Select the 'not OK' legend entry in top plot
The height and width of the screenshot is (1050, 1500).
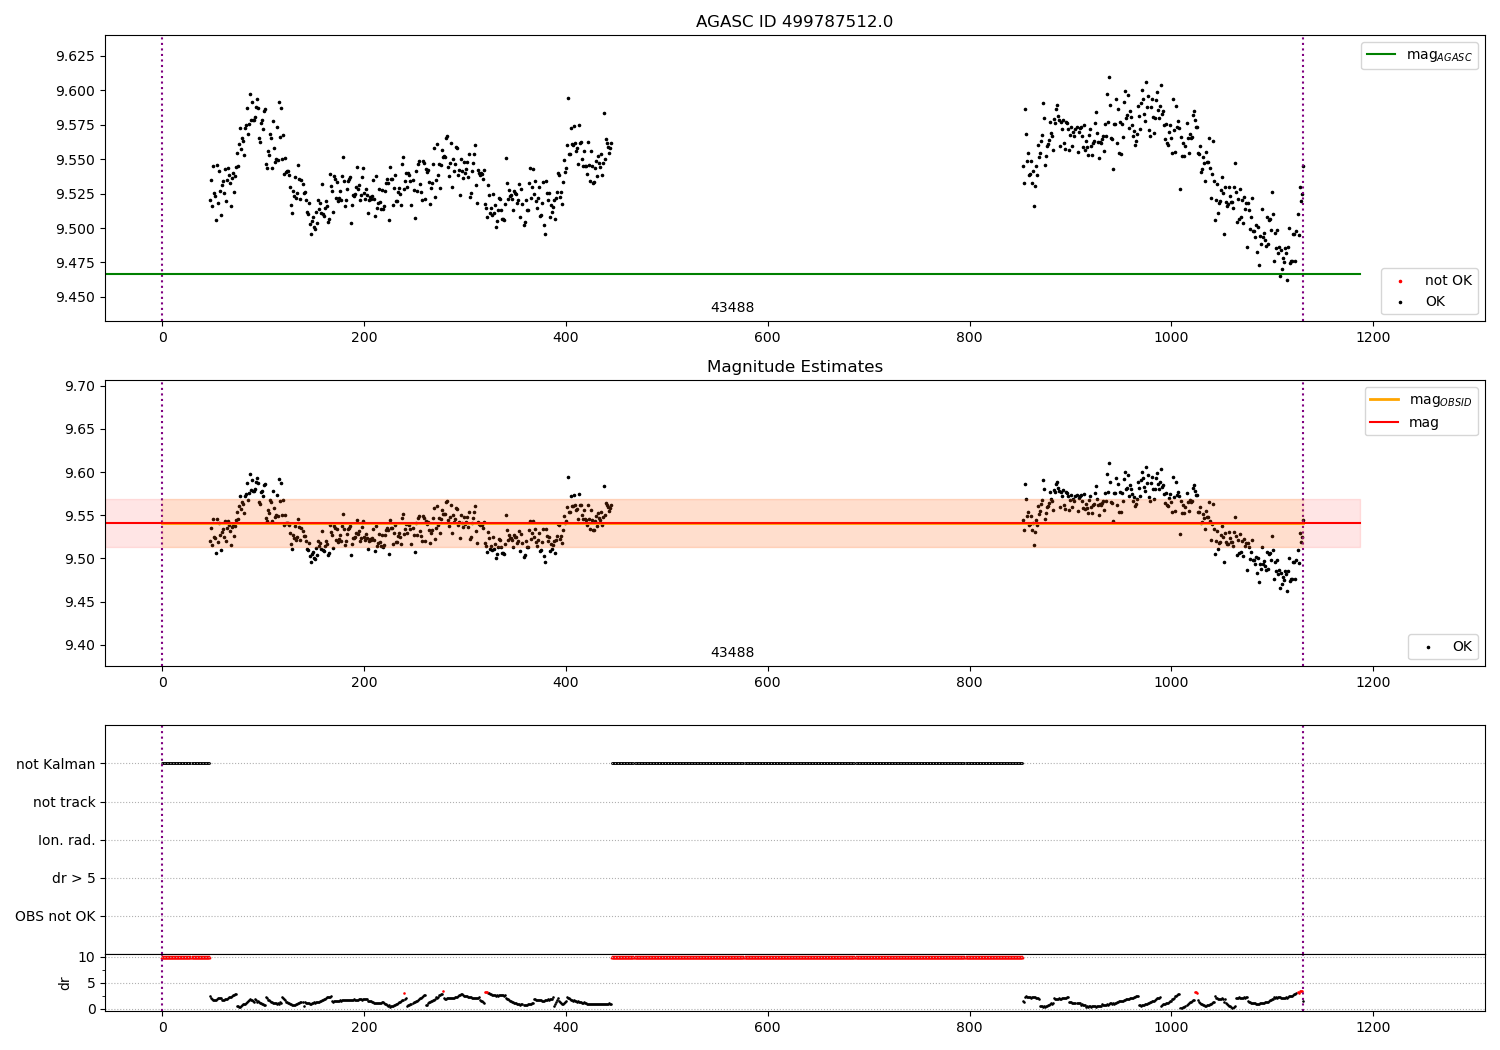[x=1434, y=281]
